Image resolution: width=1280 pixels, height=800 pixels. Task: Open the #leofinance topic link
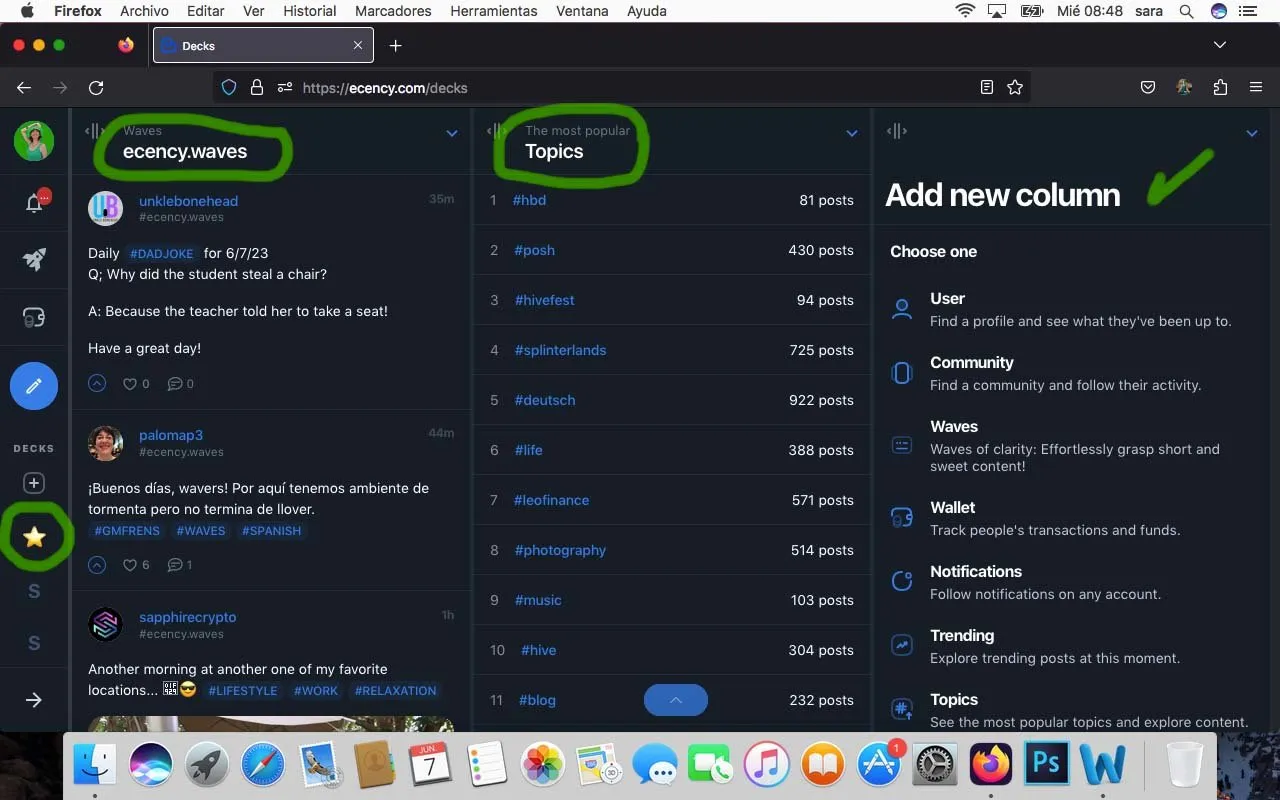(x=551, y=500)
